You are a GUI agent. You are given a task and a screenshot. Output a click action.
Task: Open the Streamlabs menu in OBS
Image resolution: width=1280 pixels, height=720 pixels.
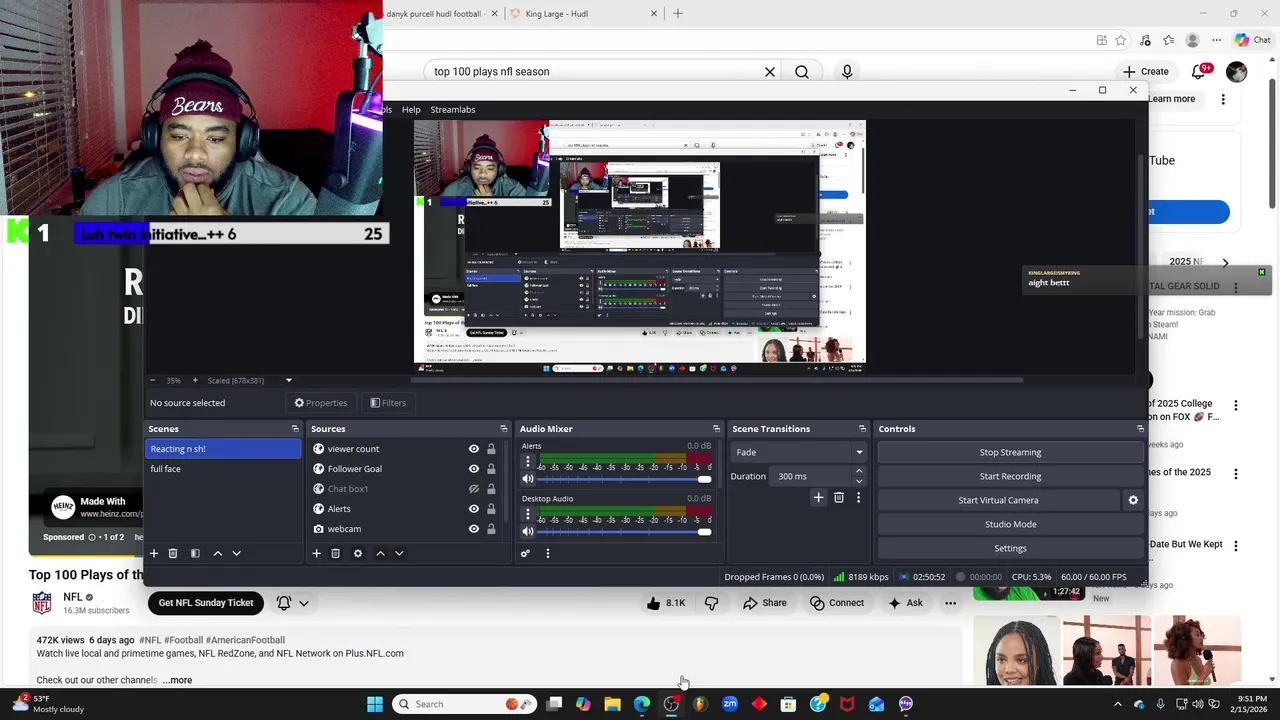(453, 109)
